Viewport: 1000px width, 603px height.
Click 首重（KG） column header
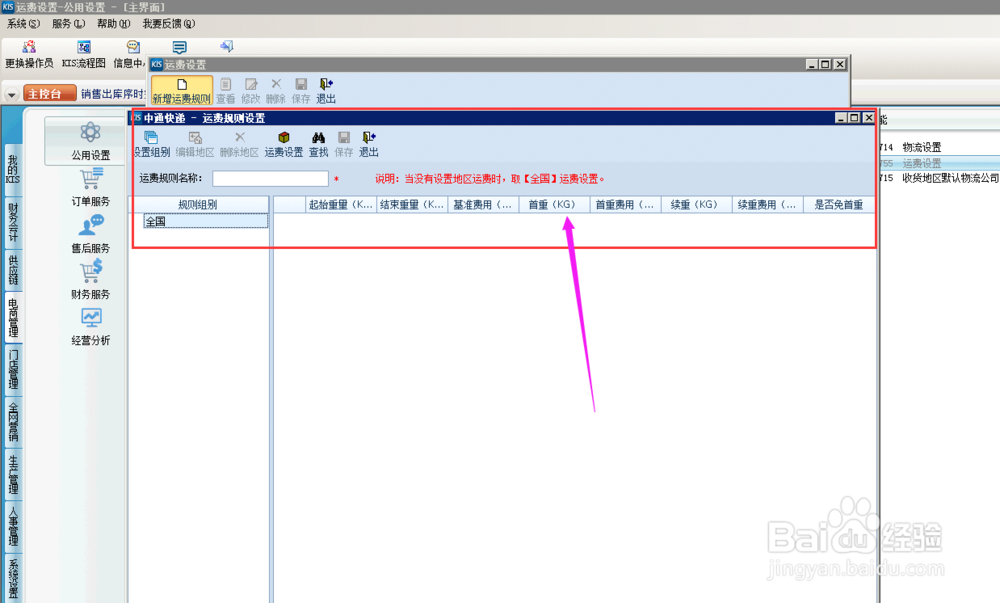point(554,205)
